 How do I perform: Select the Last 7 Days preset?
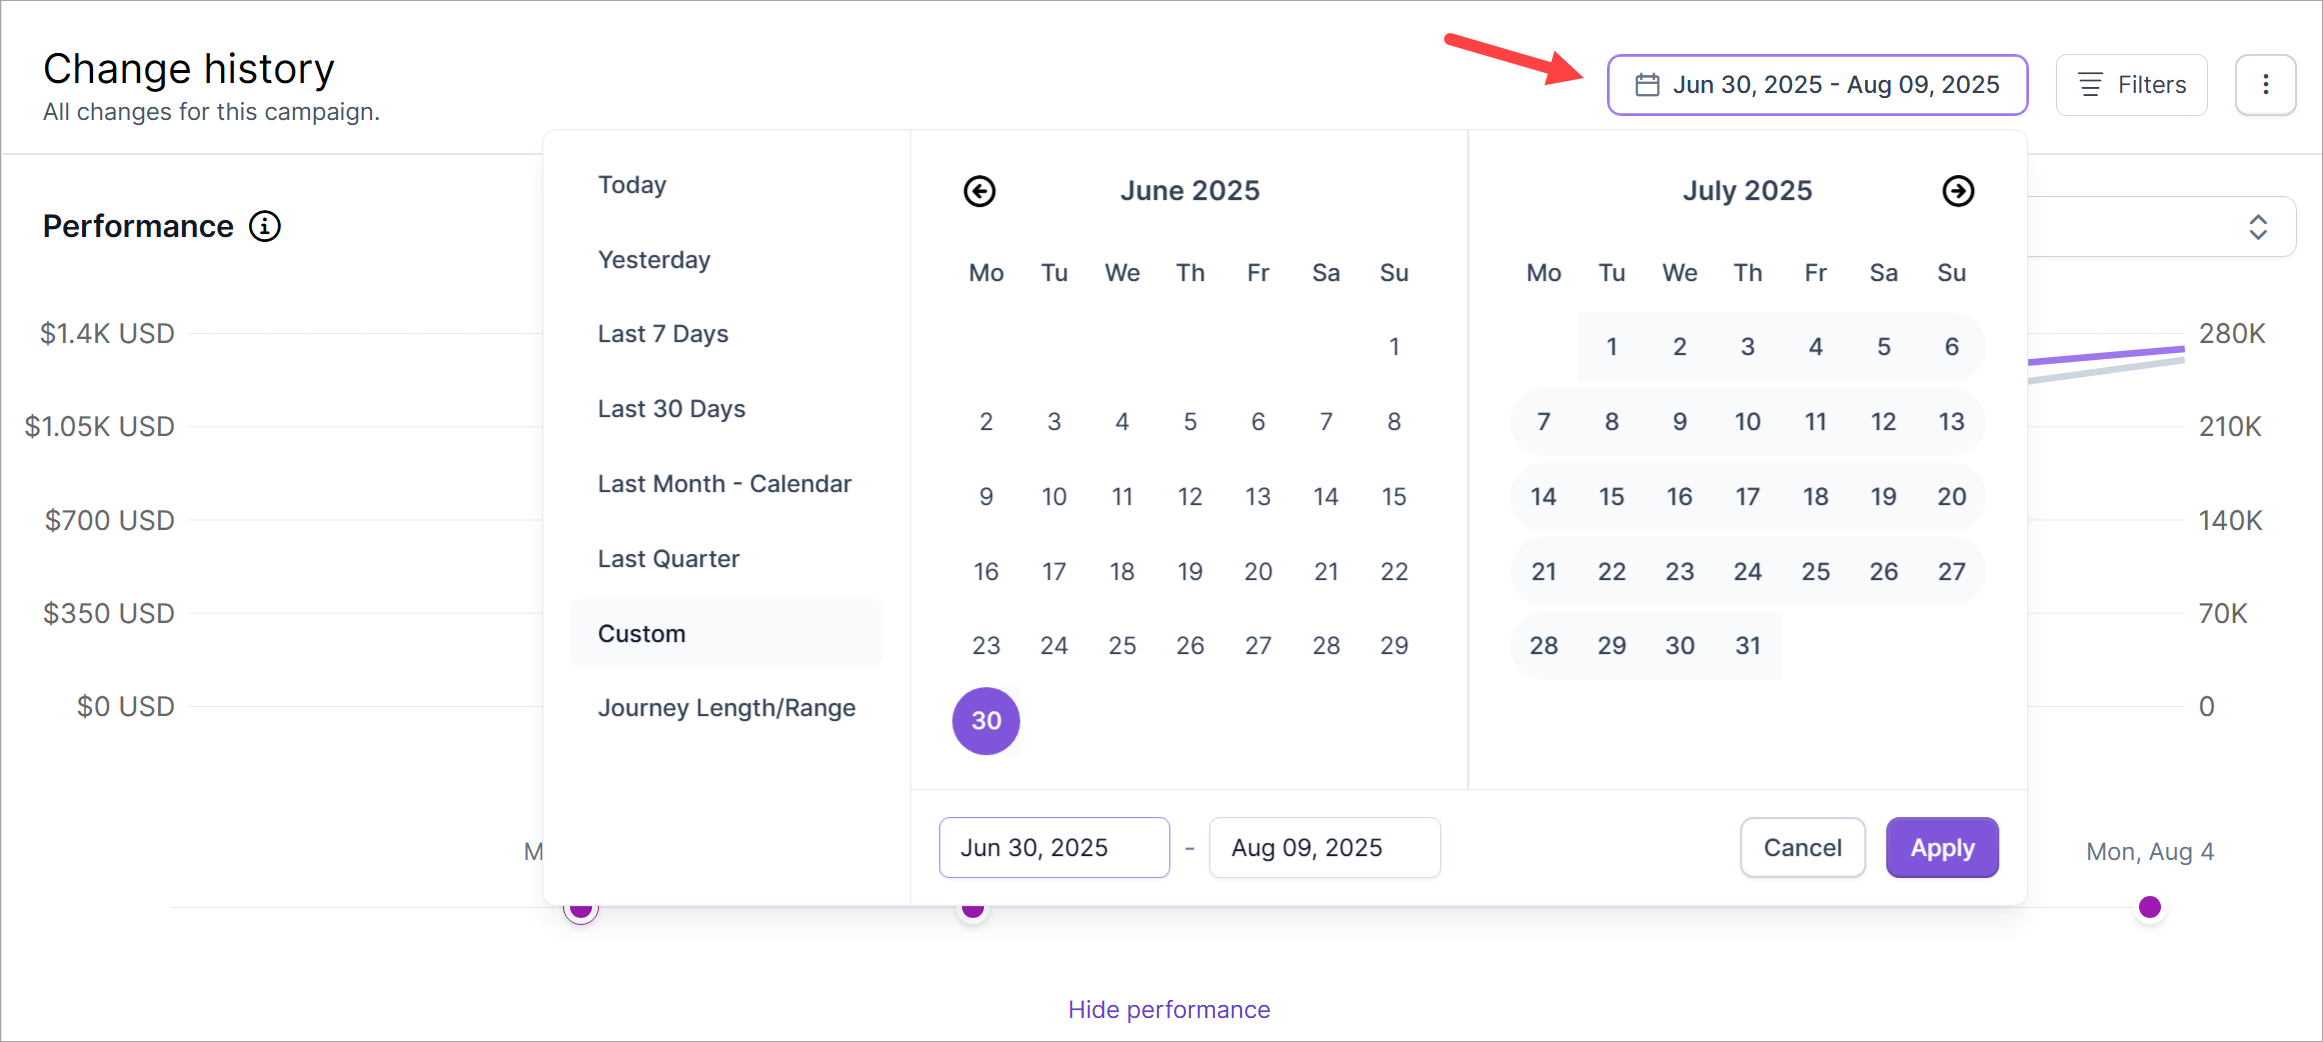[663, 334]
